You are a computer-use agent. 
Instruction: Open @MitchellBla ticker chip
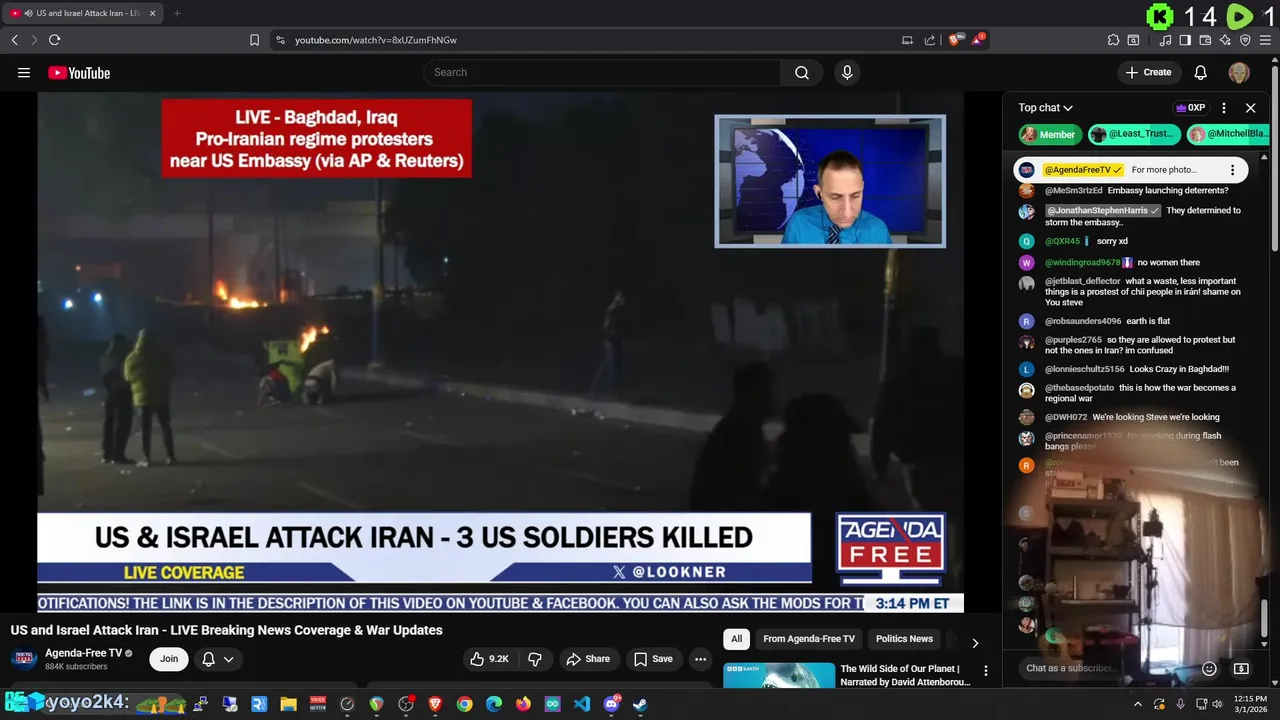[1226, 134]
